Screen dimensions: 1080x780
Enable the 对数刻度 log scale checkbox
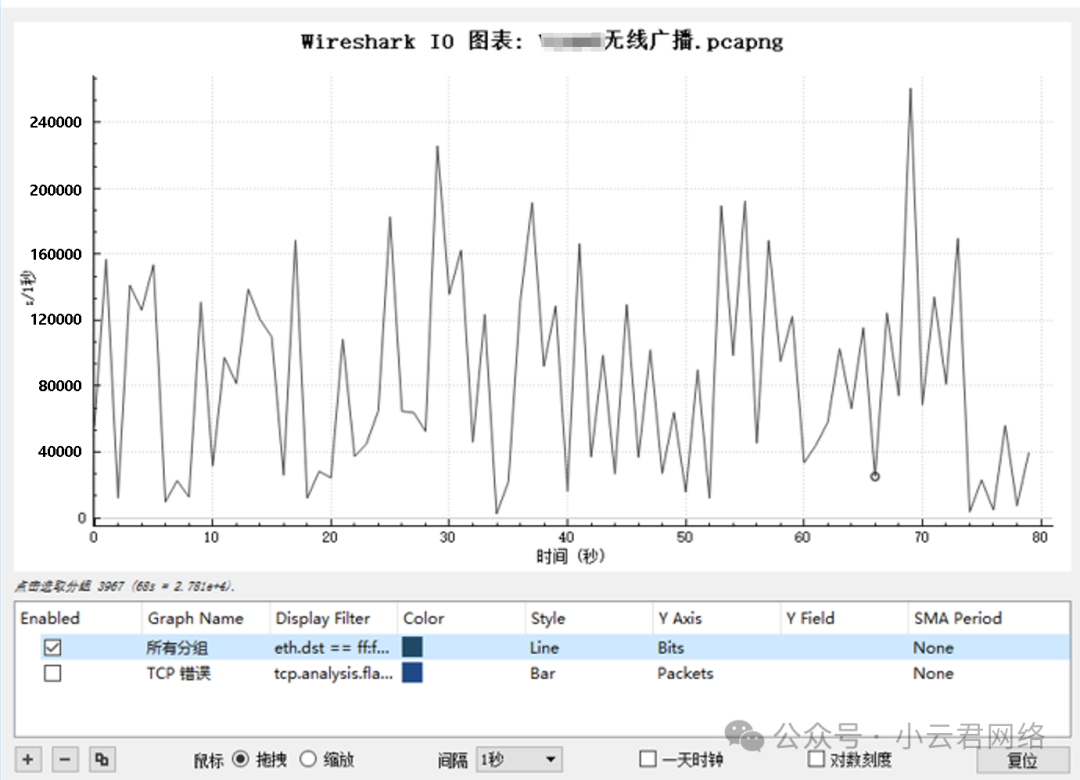[816, 760]
